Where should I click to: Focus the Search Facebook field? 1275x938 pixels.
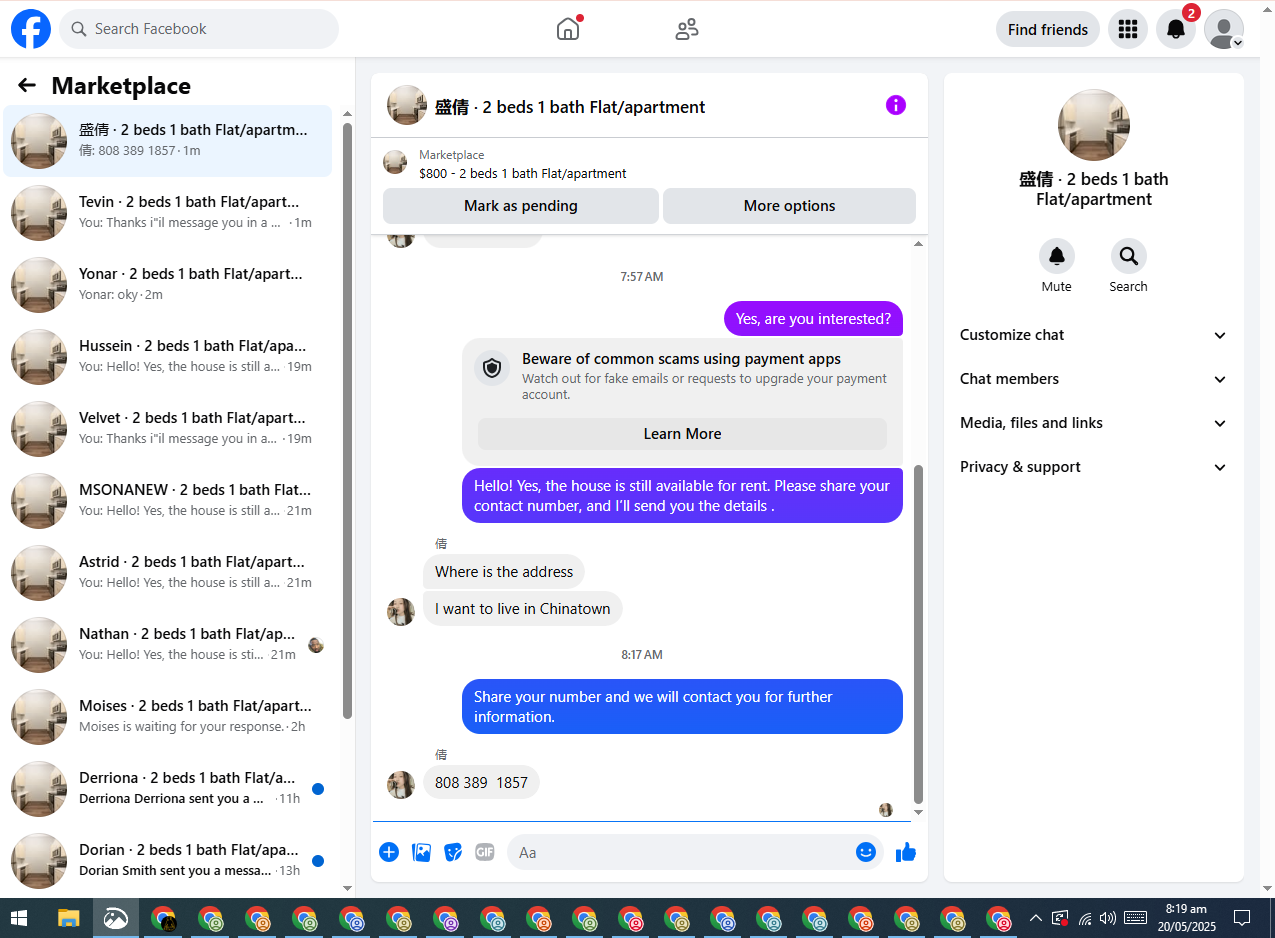point(199,29)
